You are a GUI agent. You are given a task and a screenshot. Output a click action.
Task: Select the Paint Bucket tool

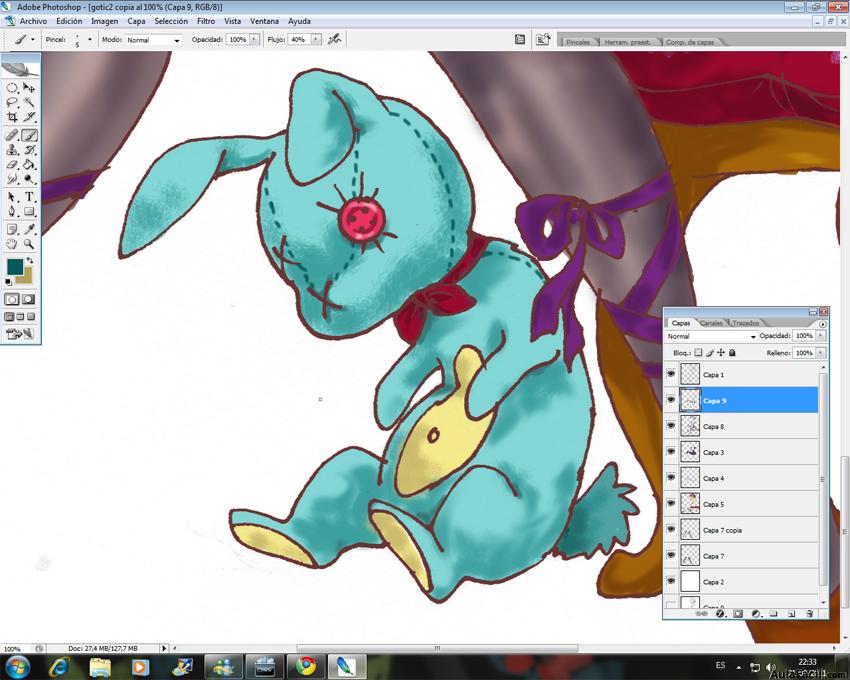[x=29, y=164]
